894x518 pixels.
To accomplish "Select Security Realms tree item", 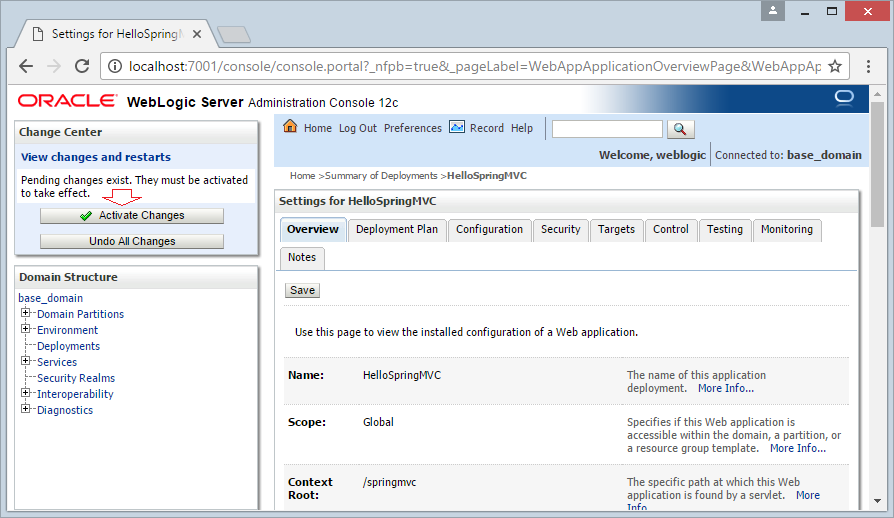I will tap(76, 378).
